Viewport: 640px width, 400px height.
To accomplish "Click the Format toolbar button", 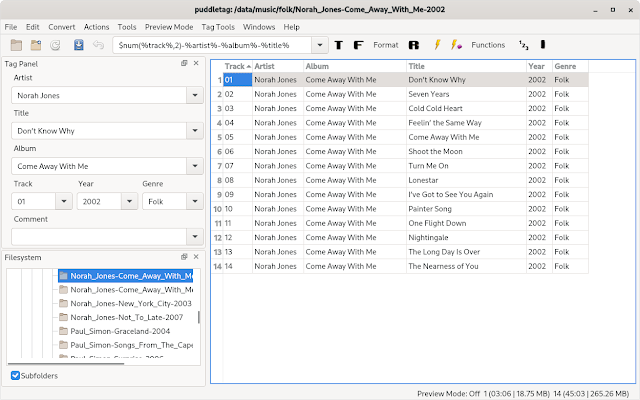I will point(385,45).
